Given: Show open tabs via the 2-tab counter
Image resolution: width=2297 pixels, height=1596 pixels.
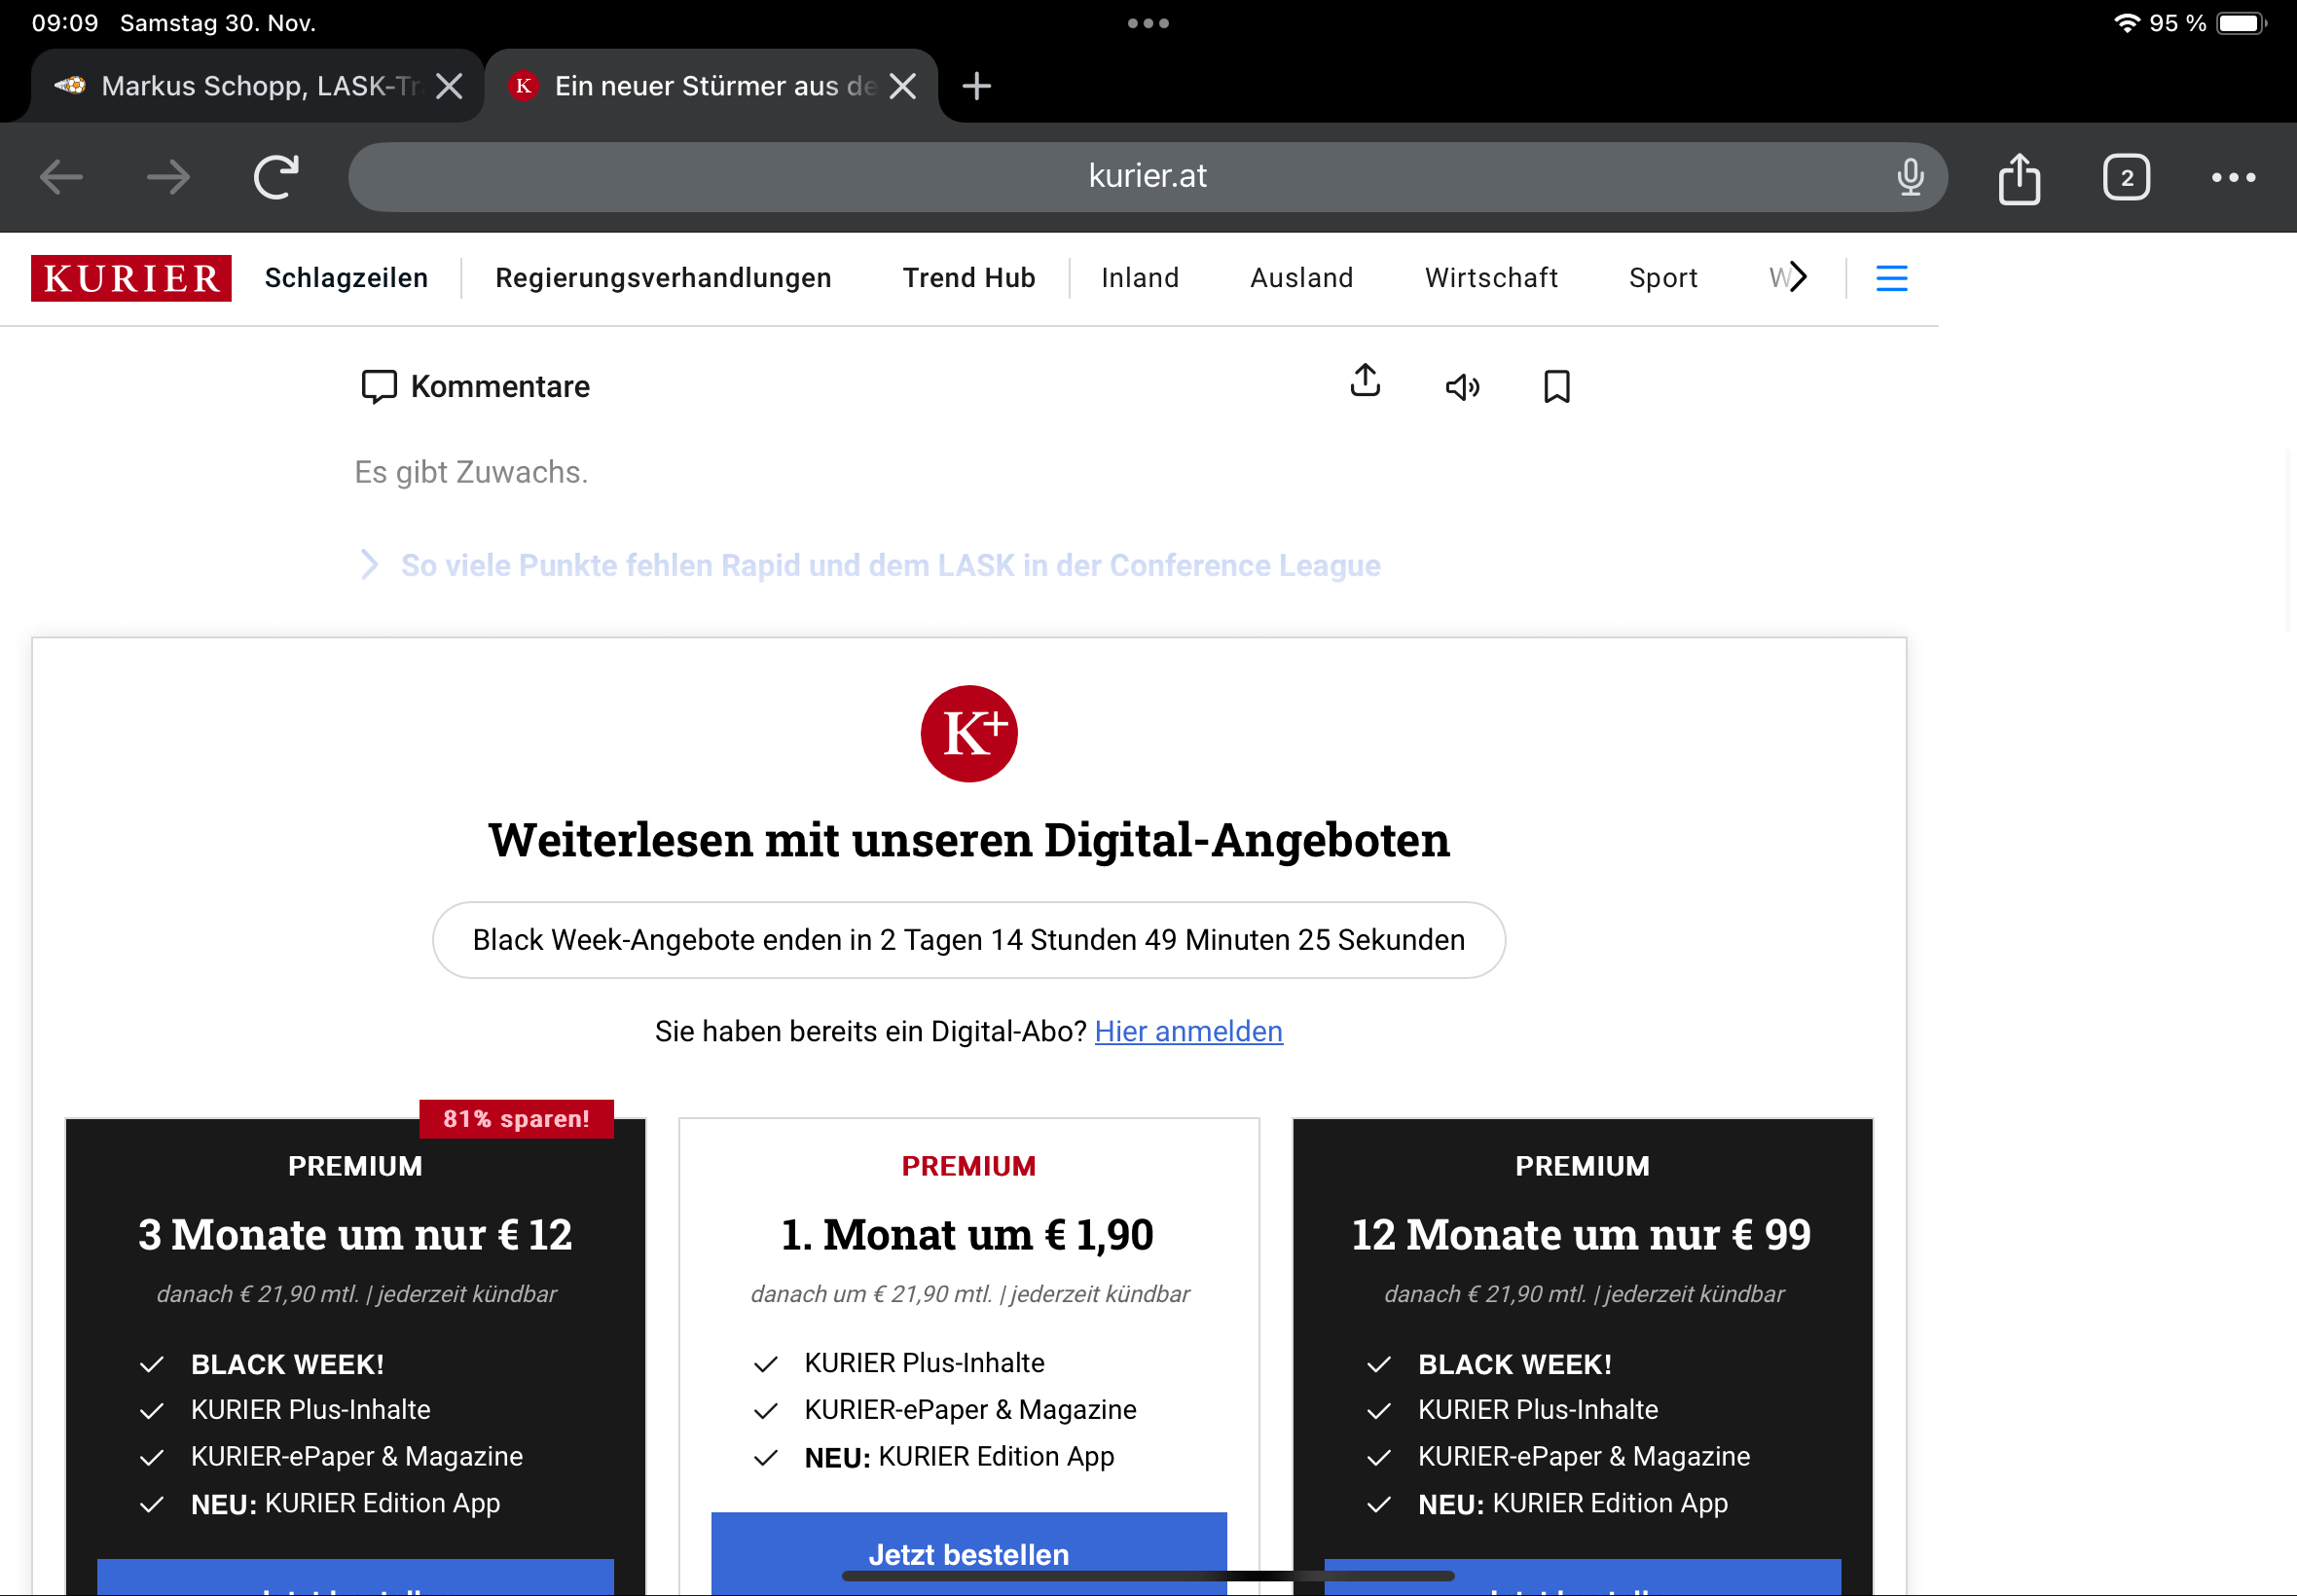Looking at the screenshot, I should click(x=2126, y=178).
